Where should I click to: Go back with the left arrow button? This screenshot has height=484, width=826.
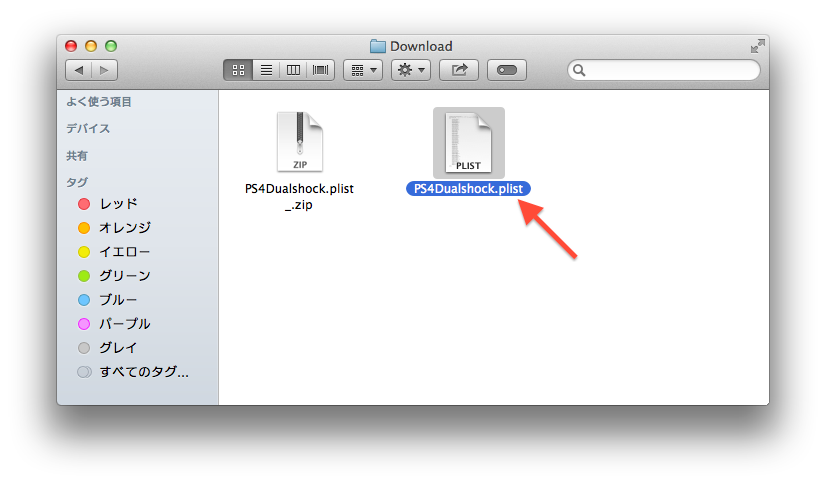tap(78, 70)
